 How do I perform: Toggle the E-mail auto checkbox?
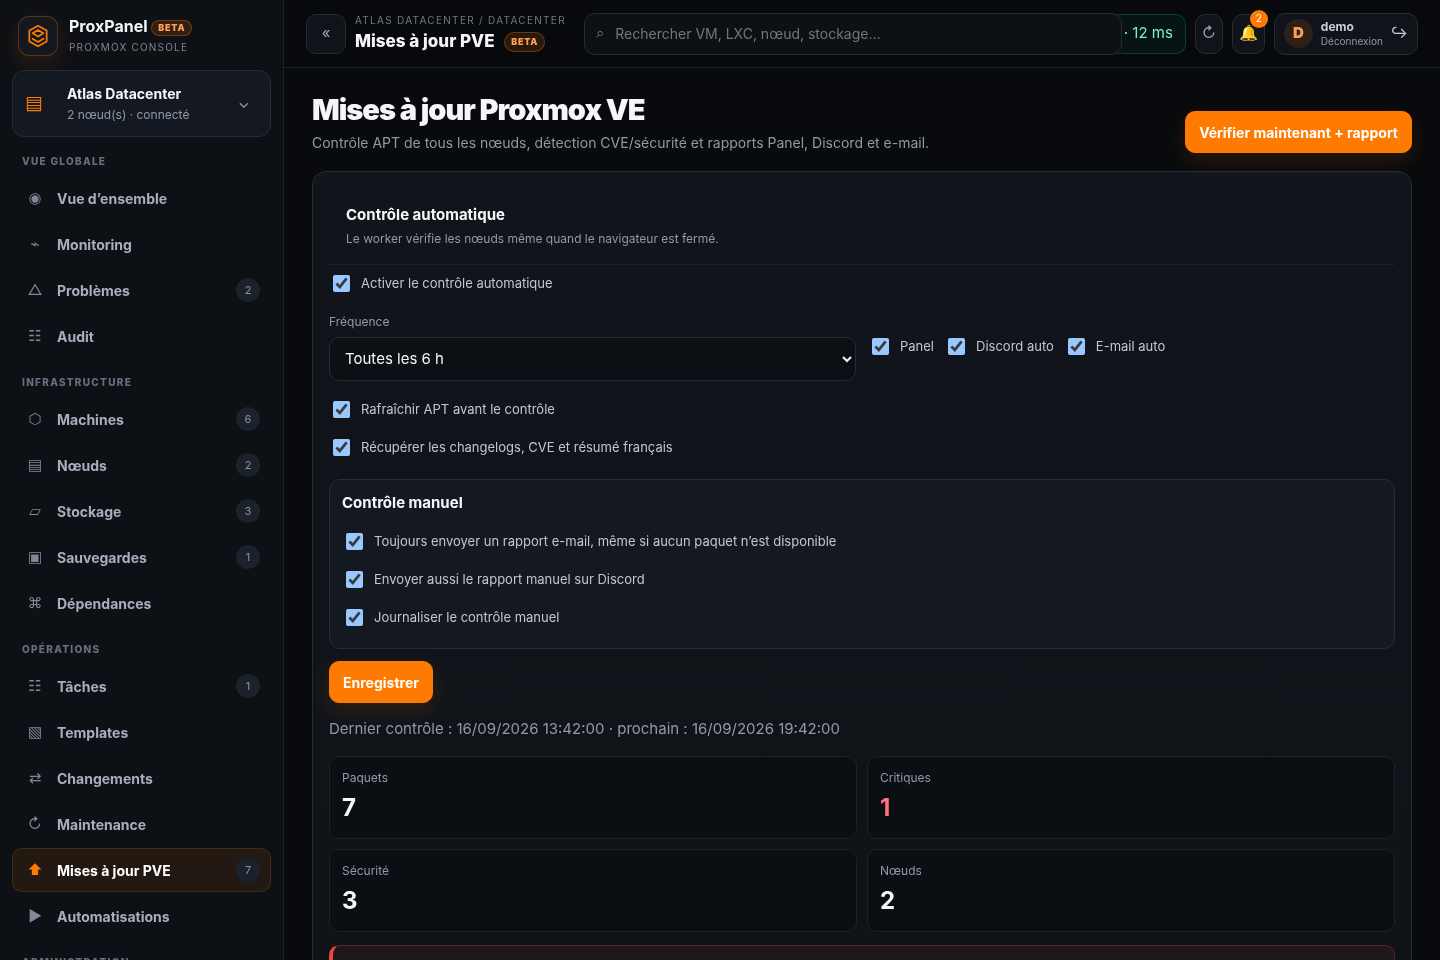click(1077, 346)
